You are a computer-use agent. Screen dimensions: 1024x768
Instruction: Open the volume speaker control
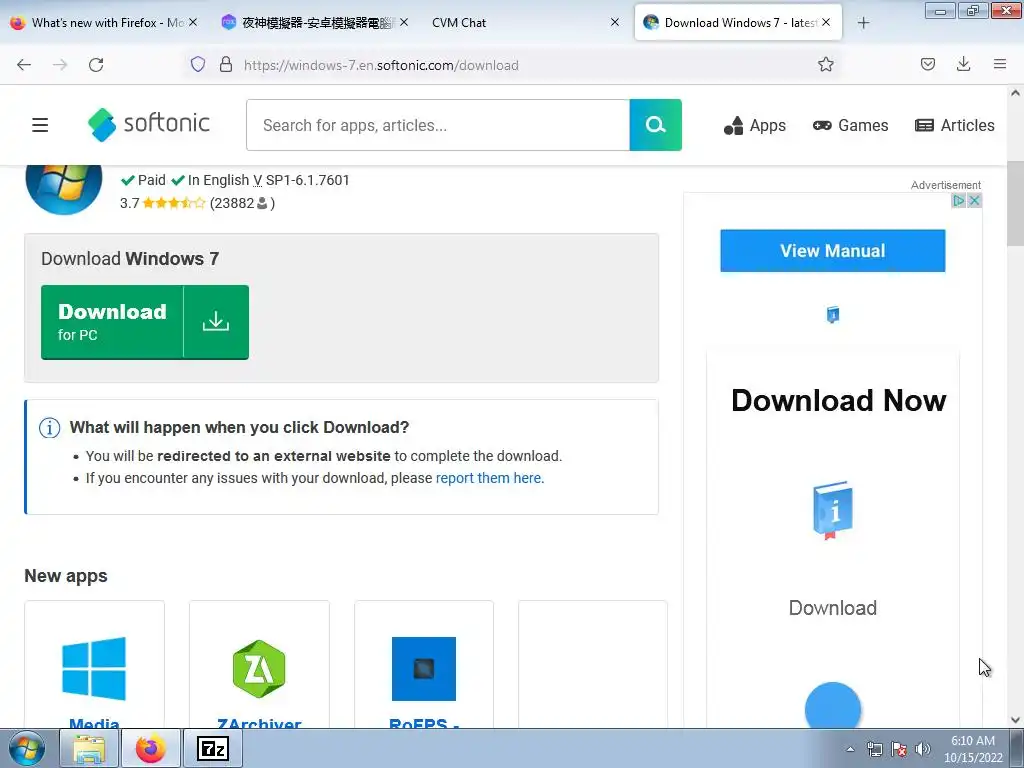point(923,749)
